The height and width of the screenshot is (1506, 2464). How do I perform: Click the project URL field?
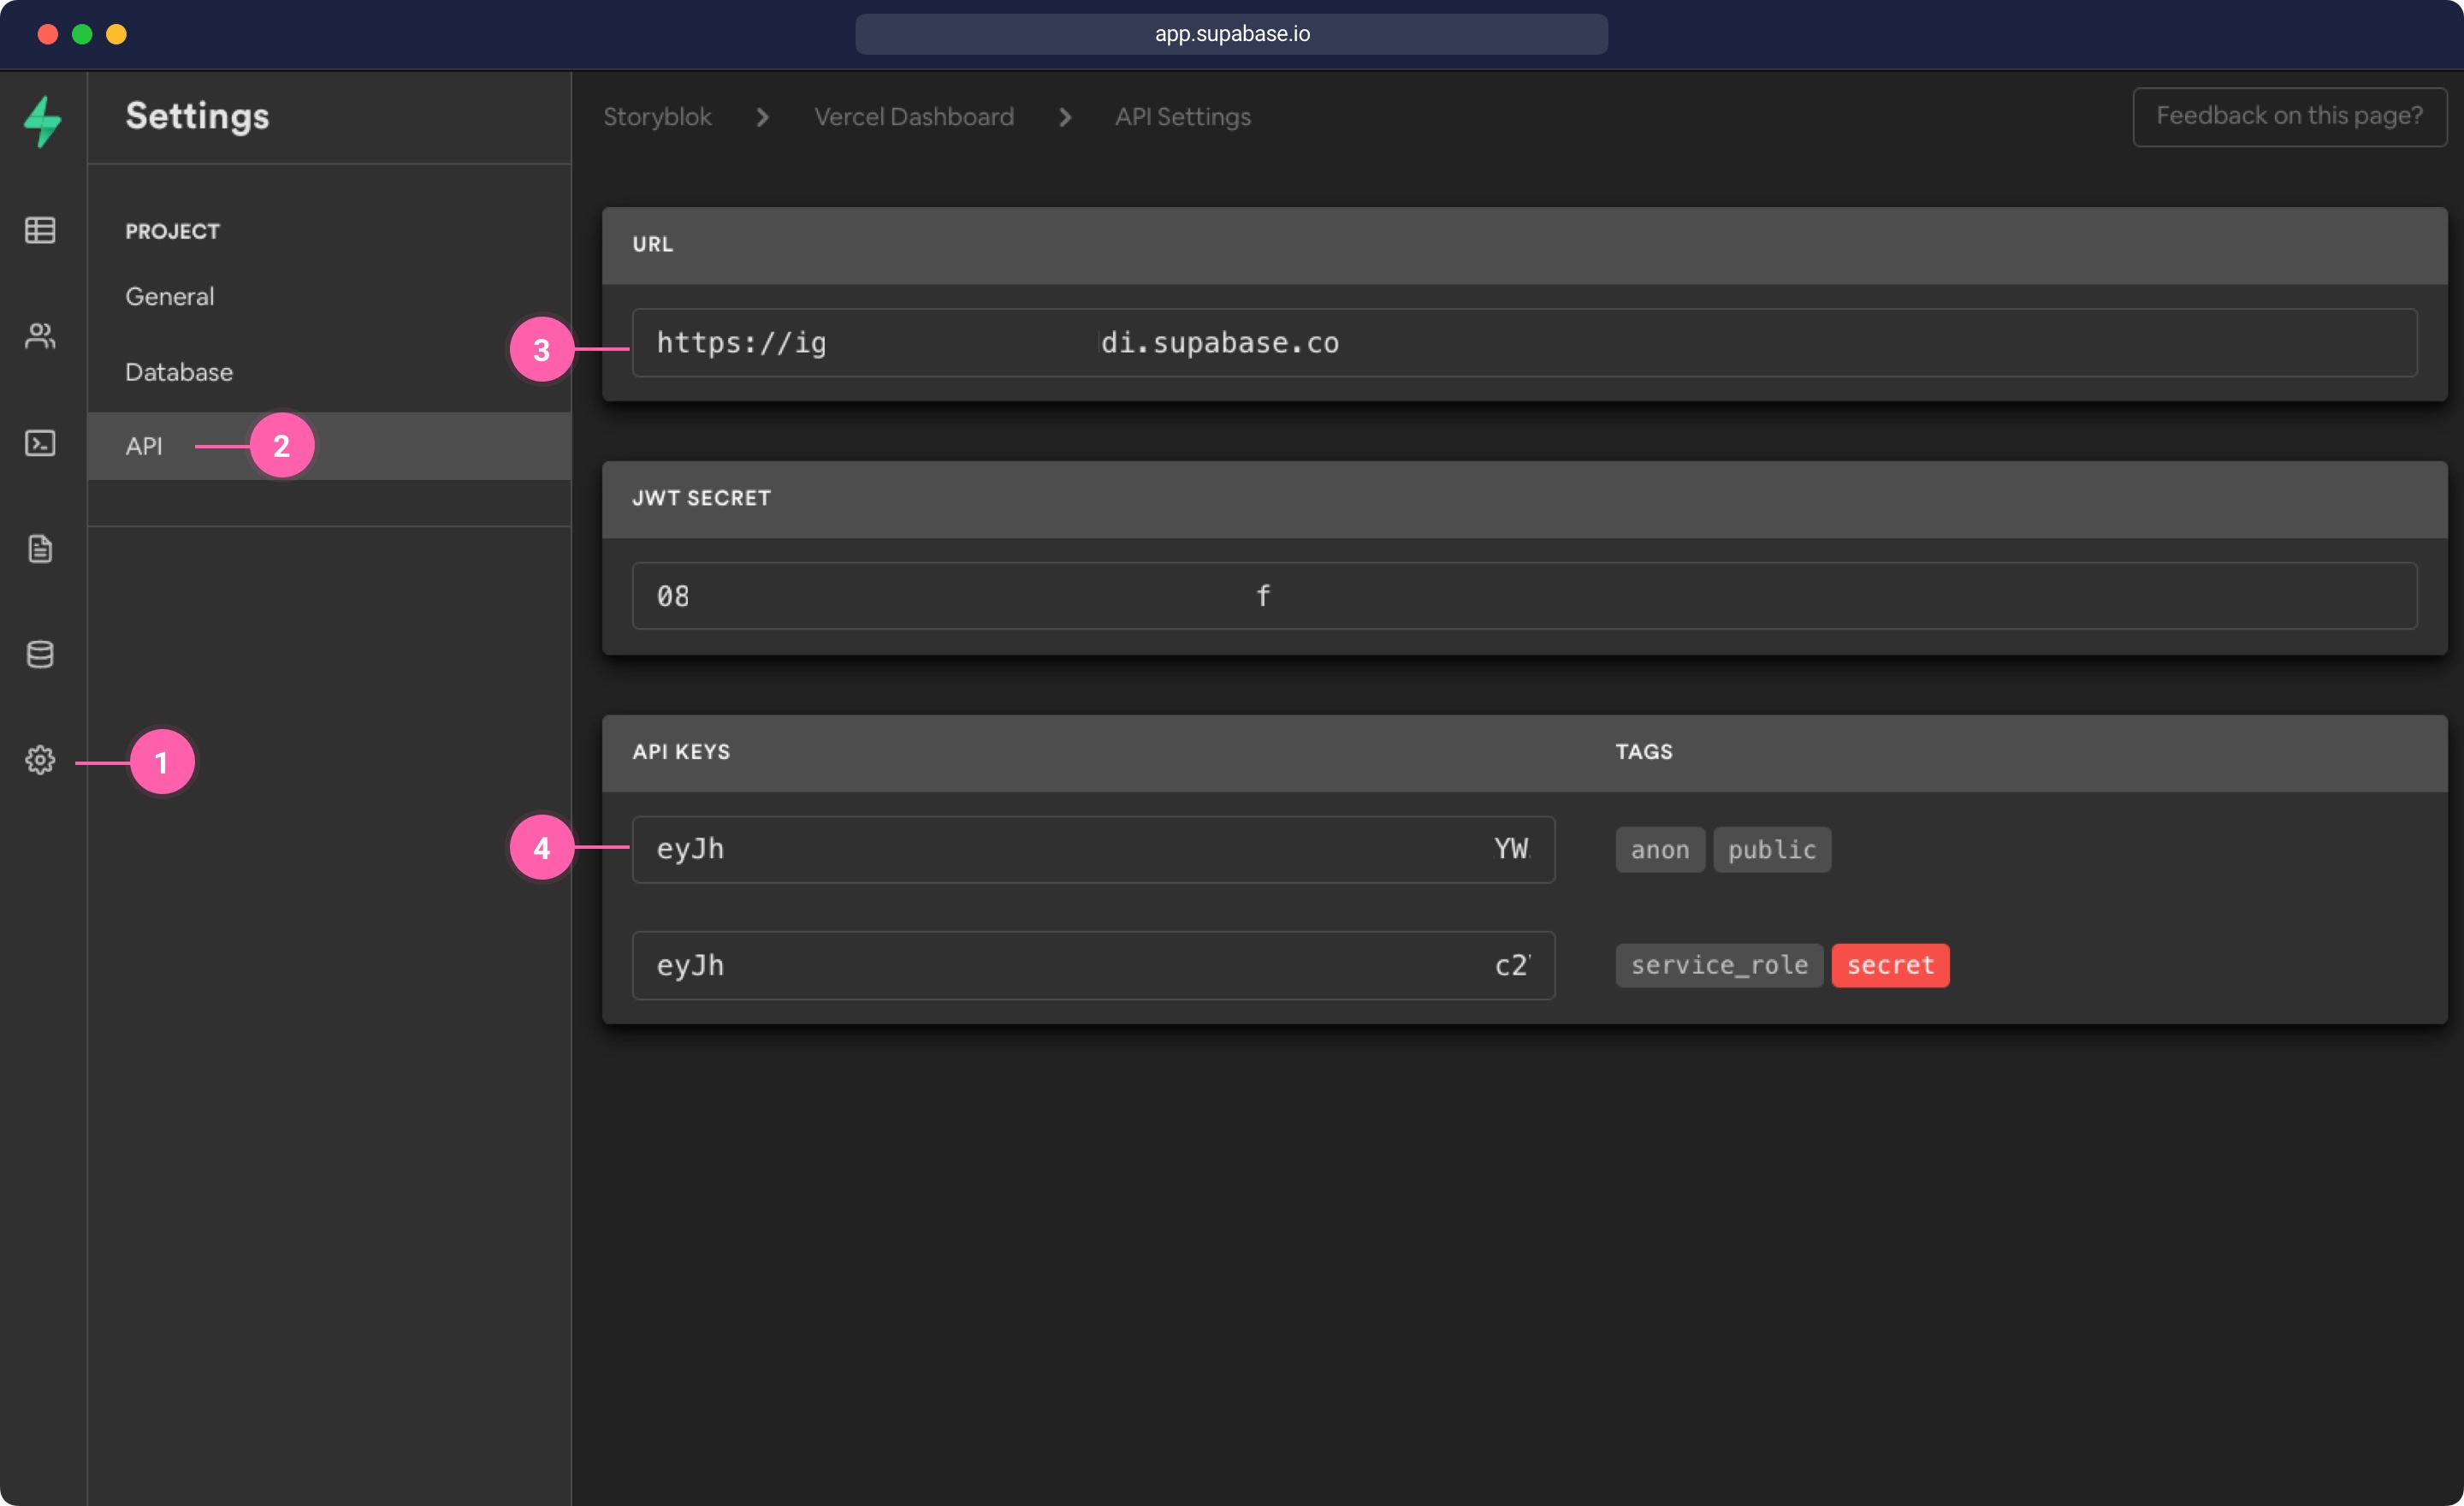tap(1524, 343)
